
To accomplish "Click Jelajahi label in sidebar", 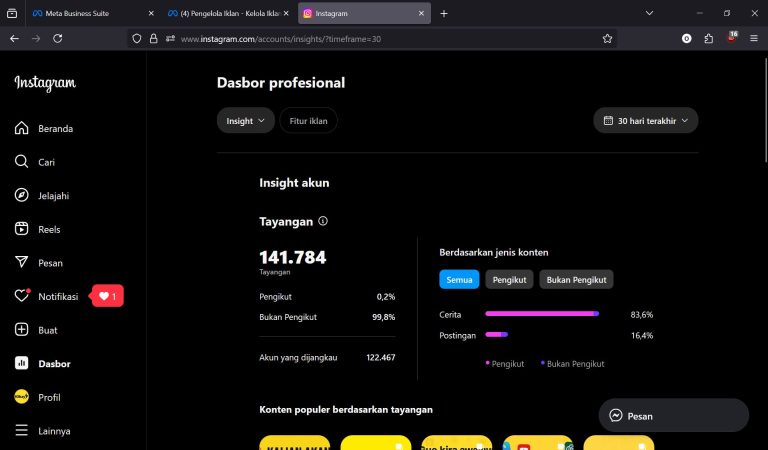I will click(53, 195).
